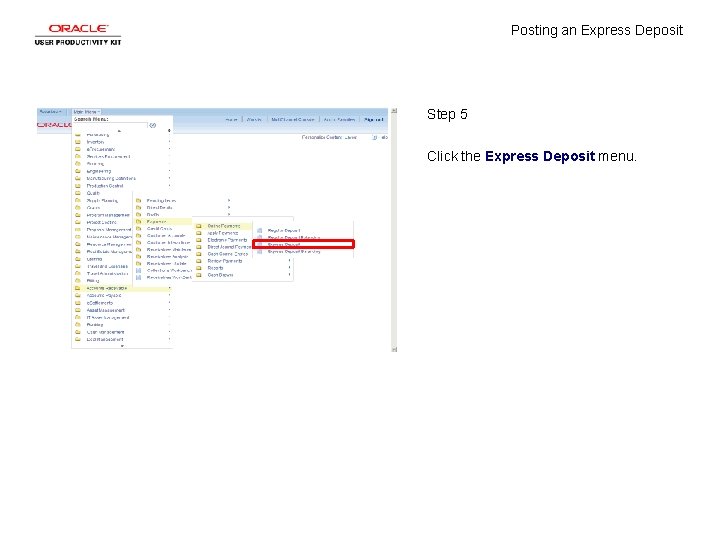Viewport: 720px width, 540px height.
Task: Open the Main Menu dropdown
Action: (x=86, y=112)
